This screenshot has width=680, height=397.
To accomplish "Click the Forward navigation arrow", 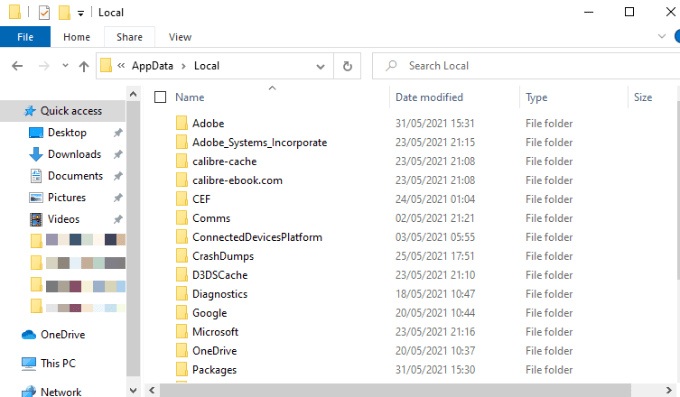I will [44, 66].
